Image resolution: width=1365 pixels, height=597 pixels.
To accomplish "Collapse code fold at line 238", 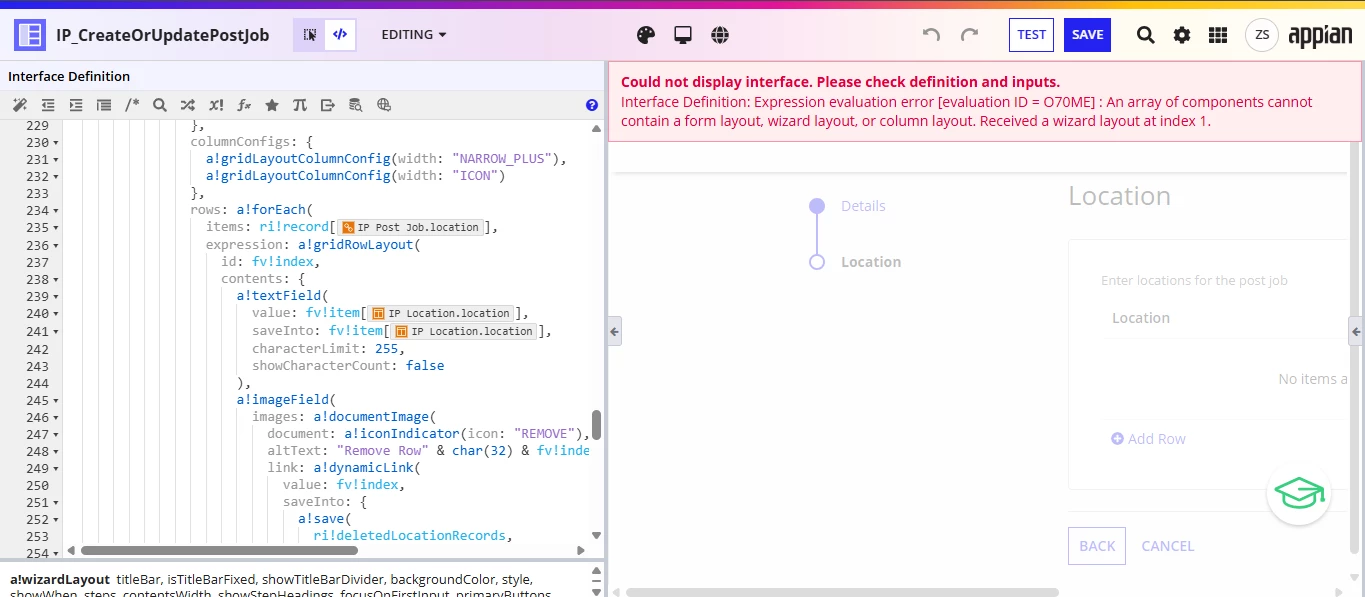I will pos(55,280).
